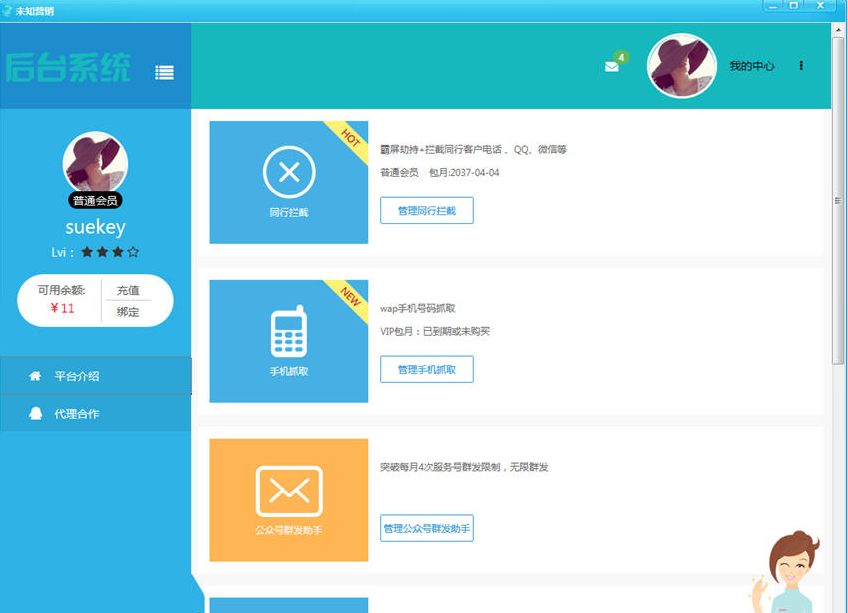
Task: Open the 代理合作 sidebar menu item
Action: (x=96, y=414)
